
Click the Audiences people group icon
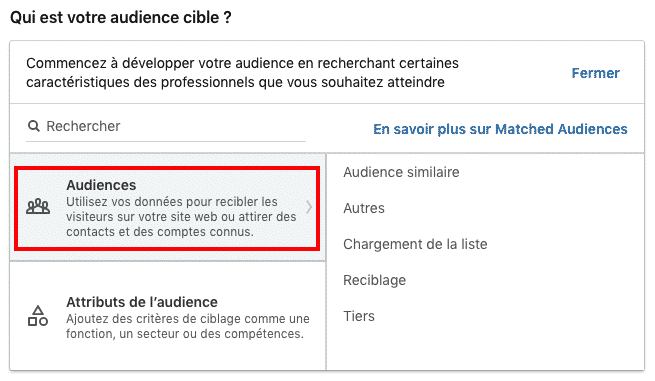[x=38, y=207]
